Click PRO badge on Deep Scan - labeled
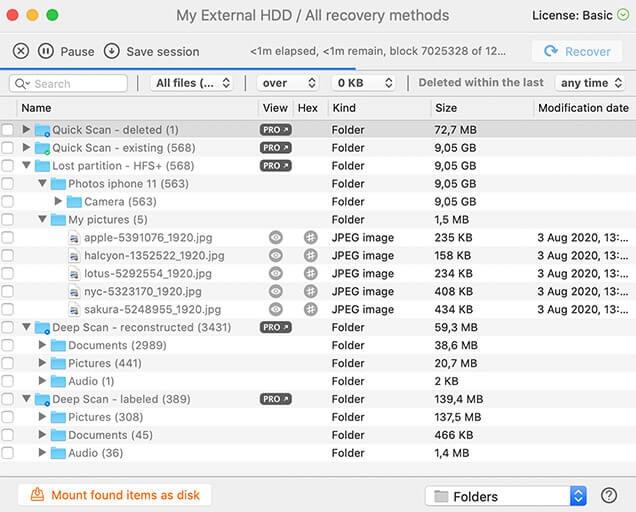 click(x=275, y=399)
